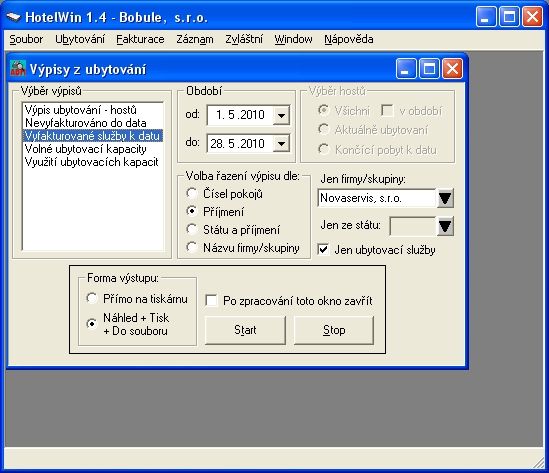Close the Výpisy z ubytování dialog
549x473 pixels.
tap(452, 69)
